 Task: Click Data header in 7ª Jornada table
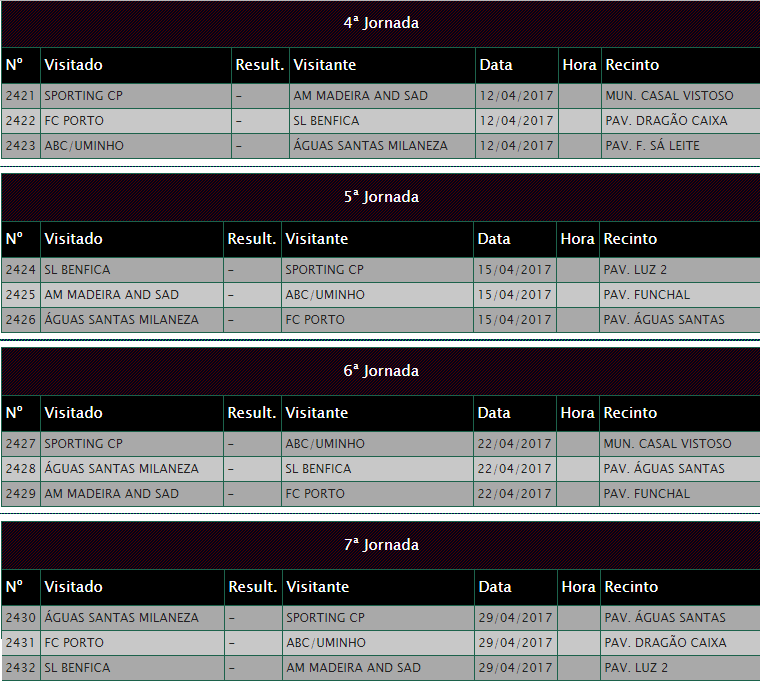494,587
